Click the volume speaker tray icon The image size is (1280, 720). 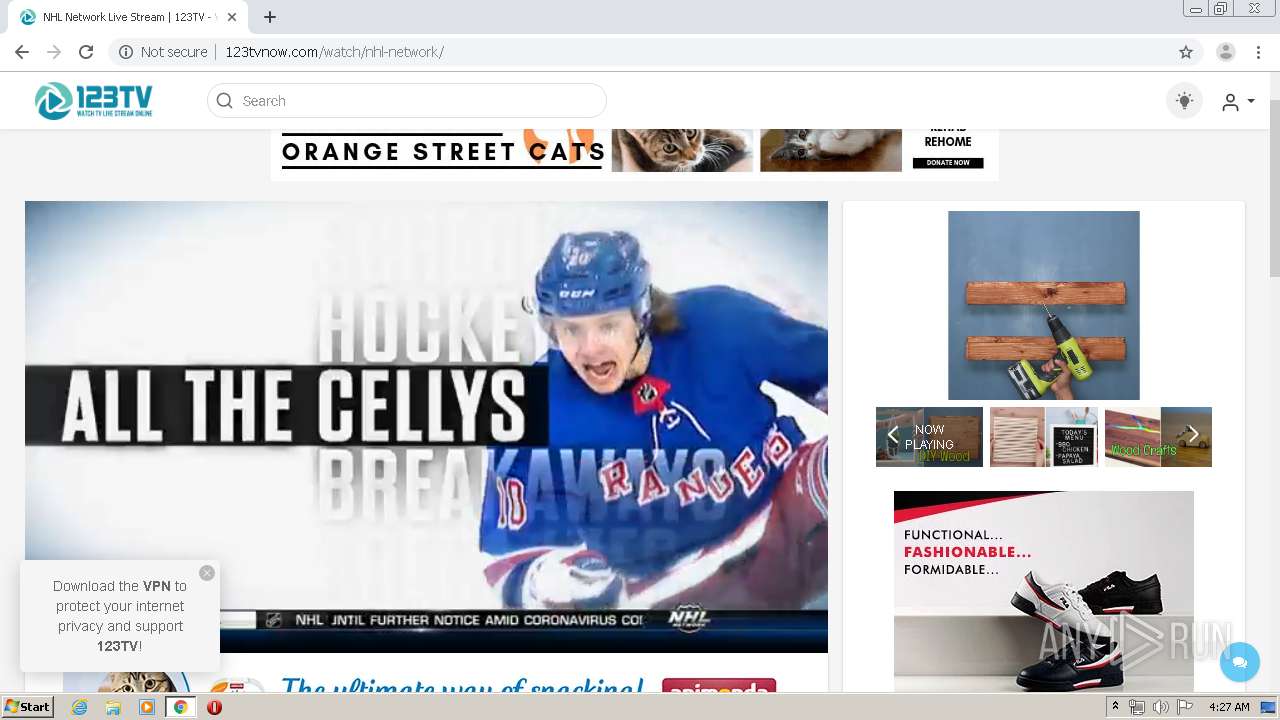point(1160,707)
